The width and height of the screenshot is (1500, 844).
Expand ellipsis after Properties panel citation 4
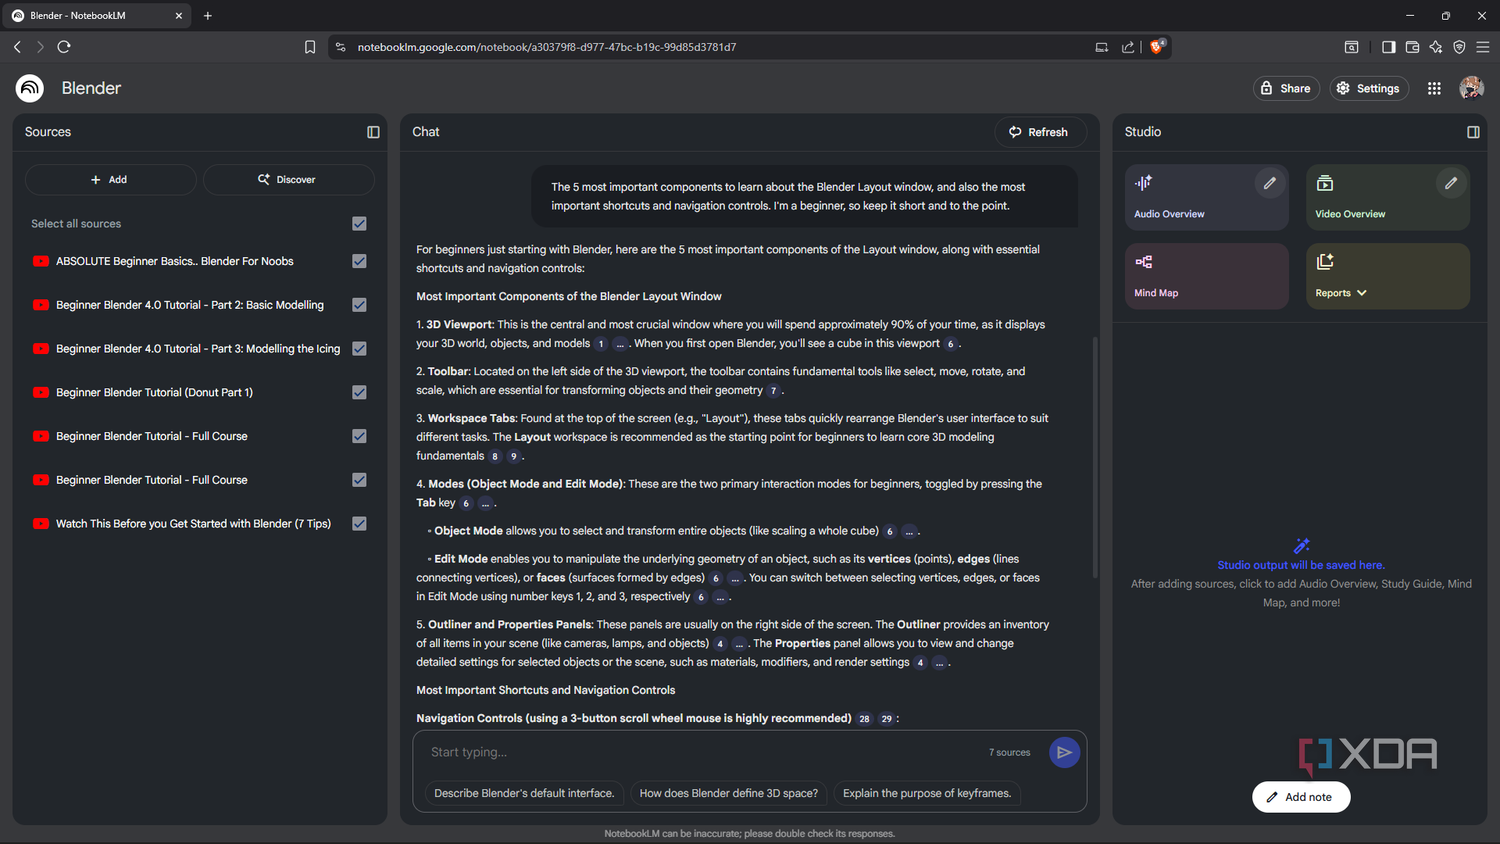click(940, 663)
